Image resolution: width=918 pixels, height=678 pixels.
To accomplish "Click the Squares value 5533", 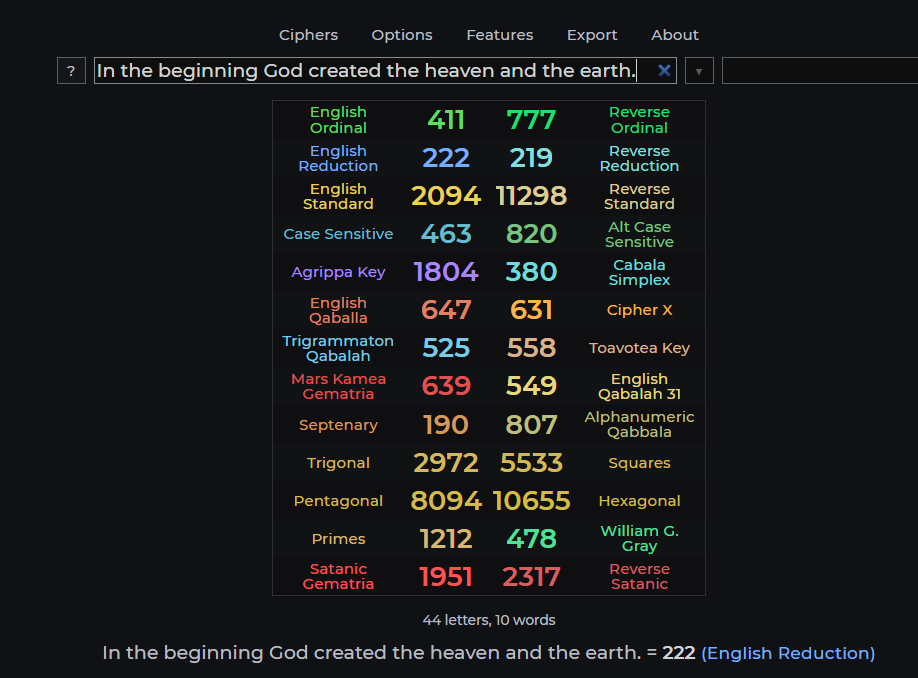I will [531, 463].
